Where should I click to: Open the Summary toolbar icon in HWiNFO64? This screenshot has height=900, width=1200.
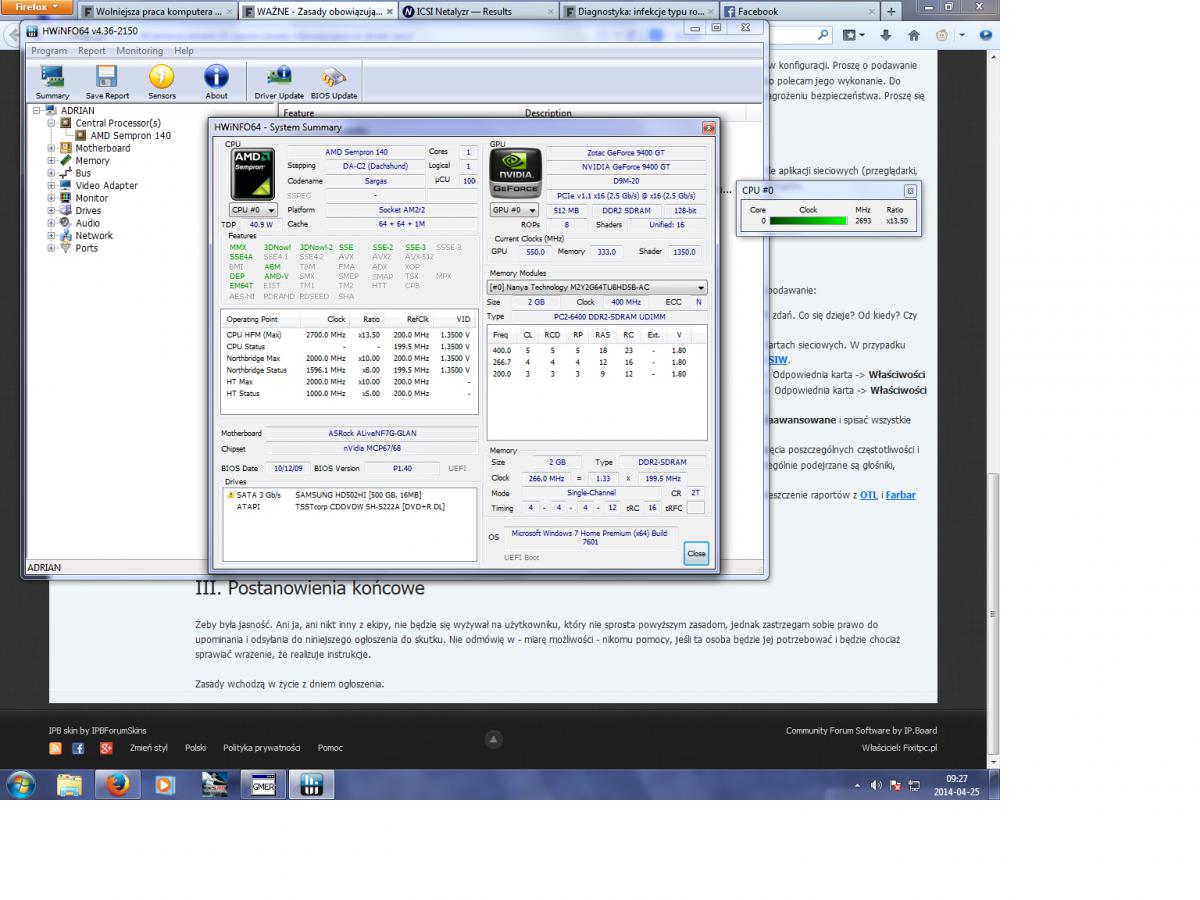click(53, 82)
